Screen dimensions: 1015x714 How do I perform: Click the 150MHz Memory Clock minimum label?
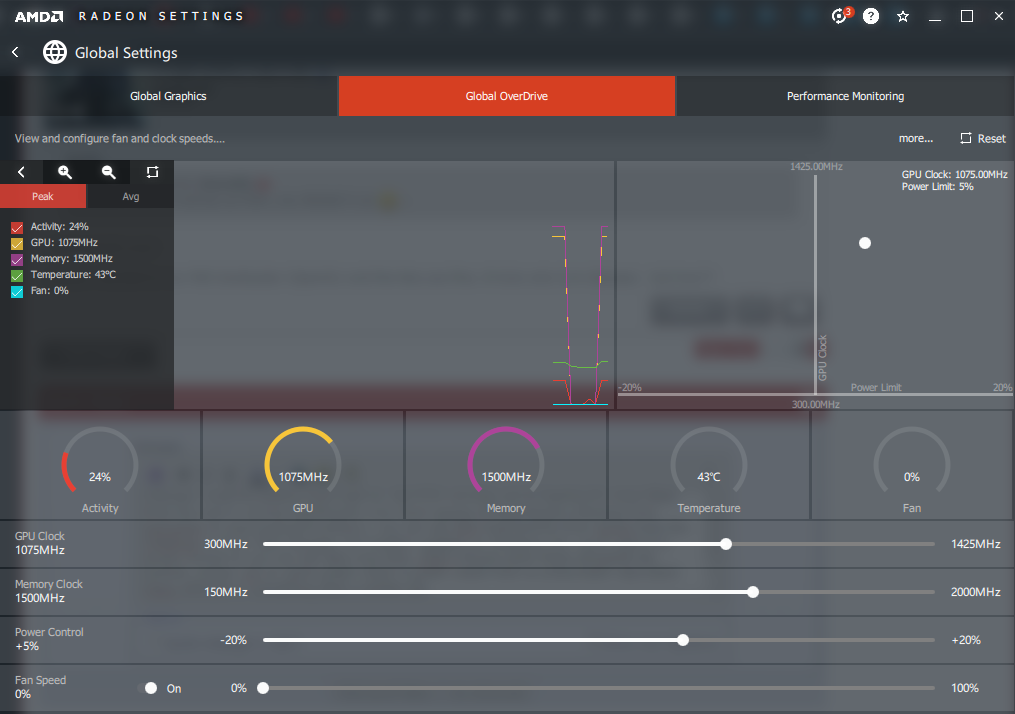coord(225,592)
